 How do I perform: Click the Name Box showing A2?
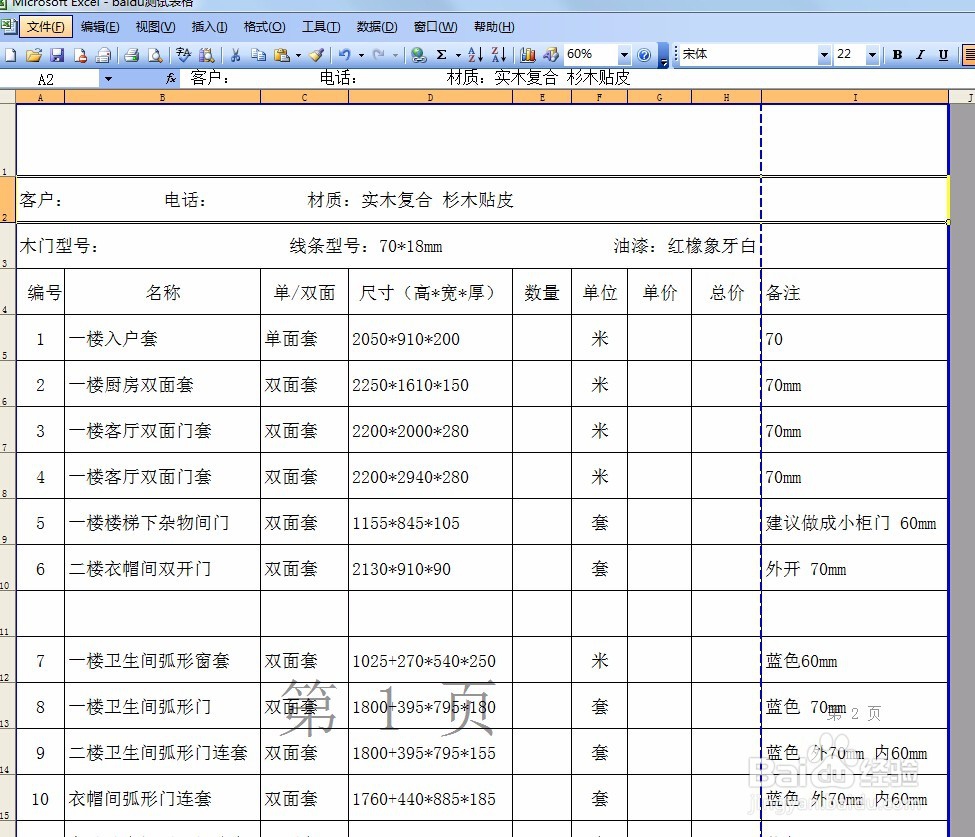pos(50,79)
